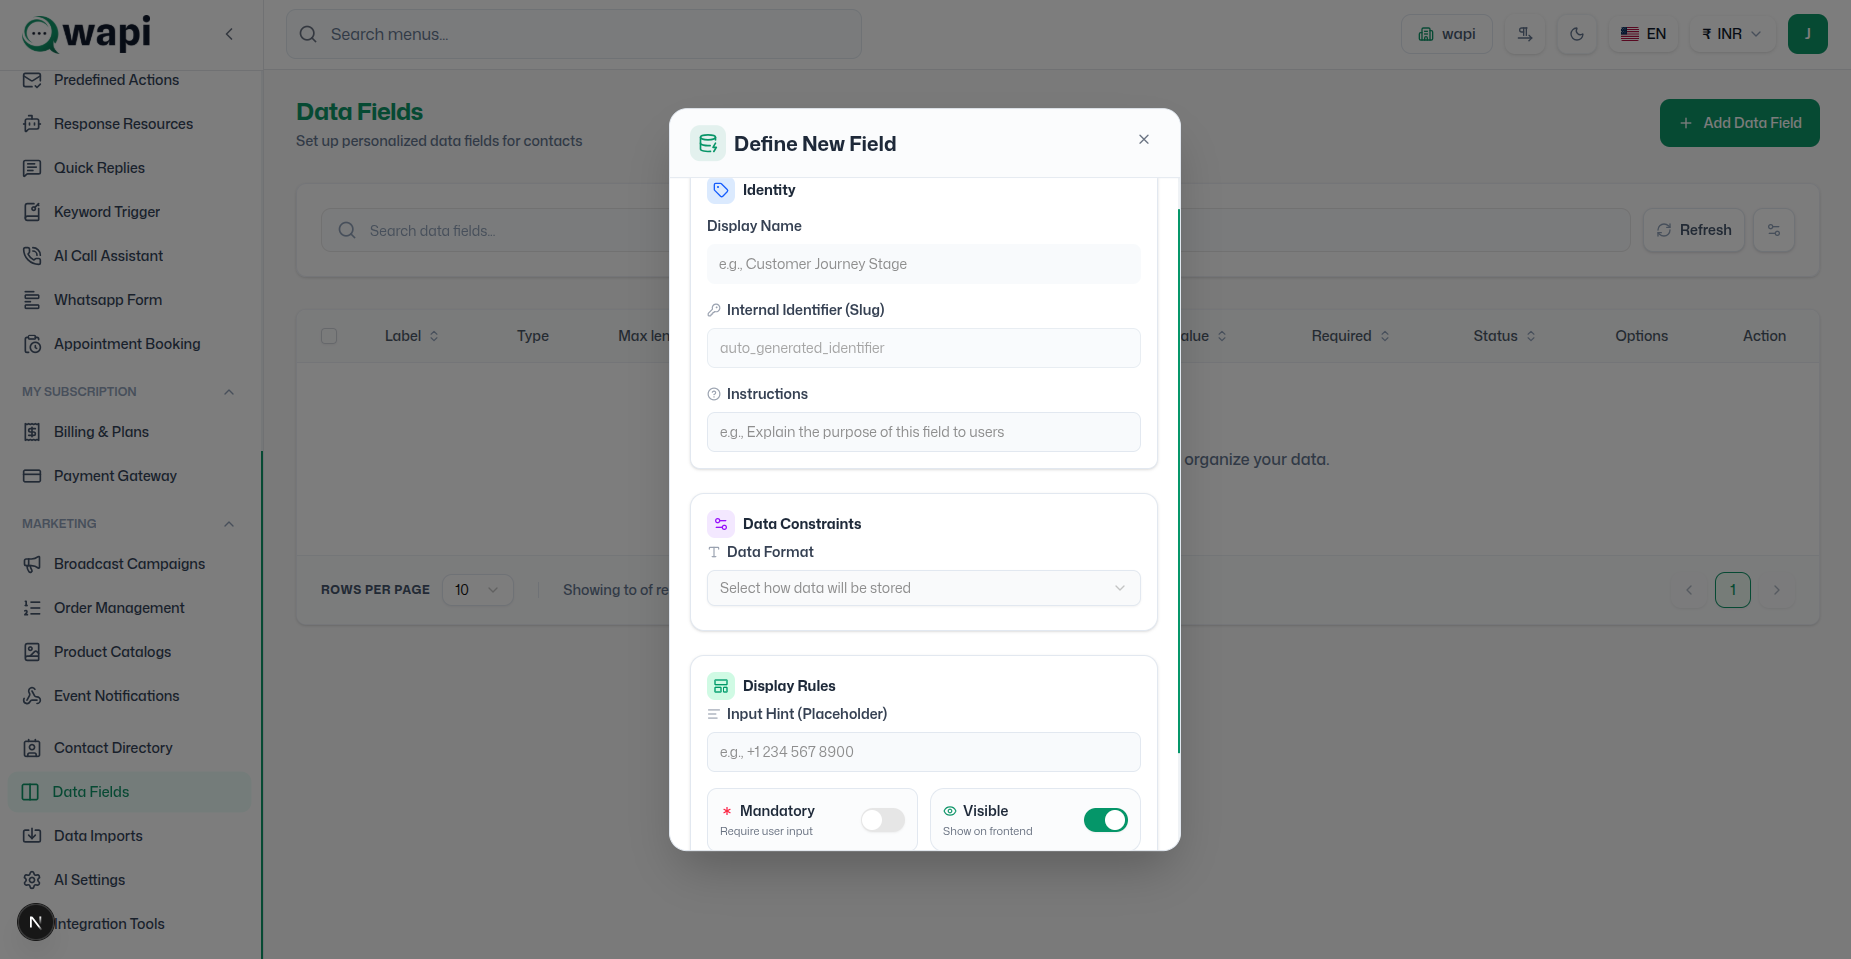Screen dimensions: 1851x959
Task: Click the Whatsapp Form icon
Action: click(x=32, y=300)
